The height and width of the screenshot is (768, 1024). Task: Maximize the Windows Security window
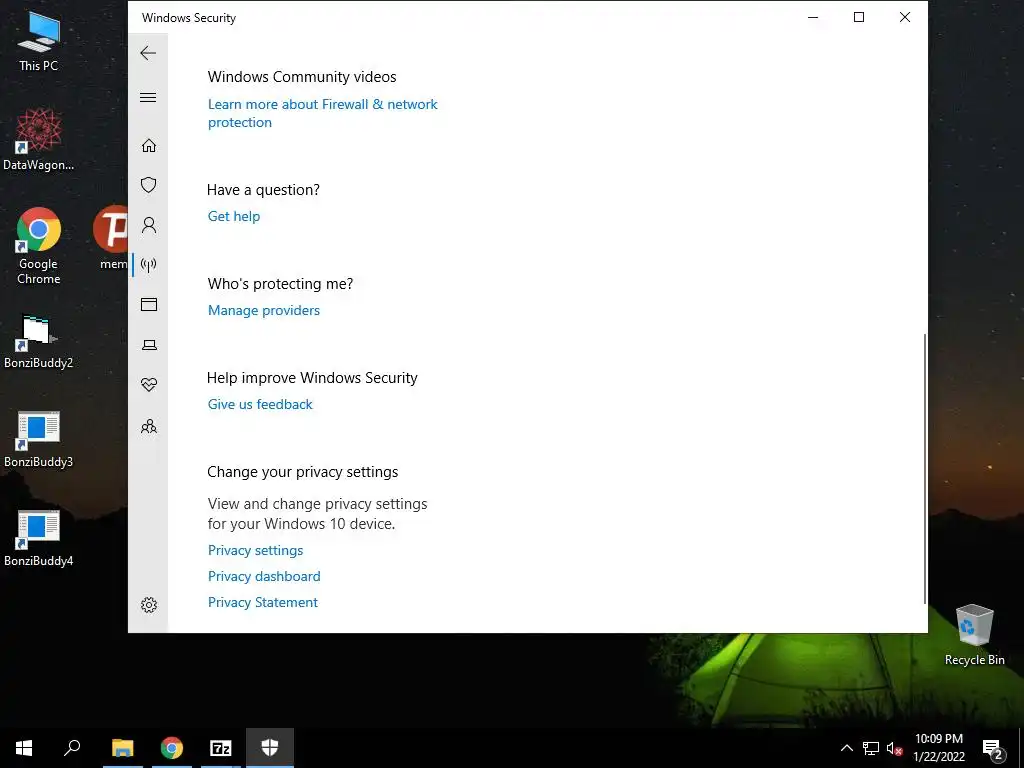pyautogui.click(x=859, y=17)
